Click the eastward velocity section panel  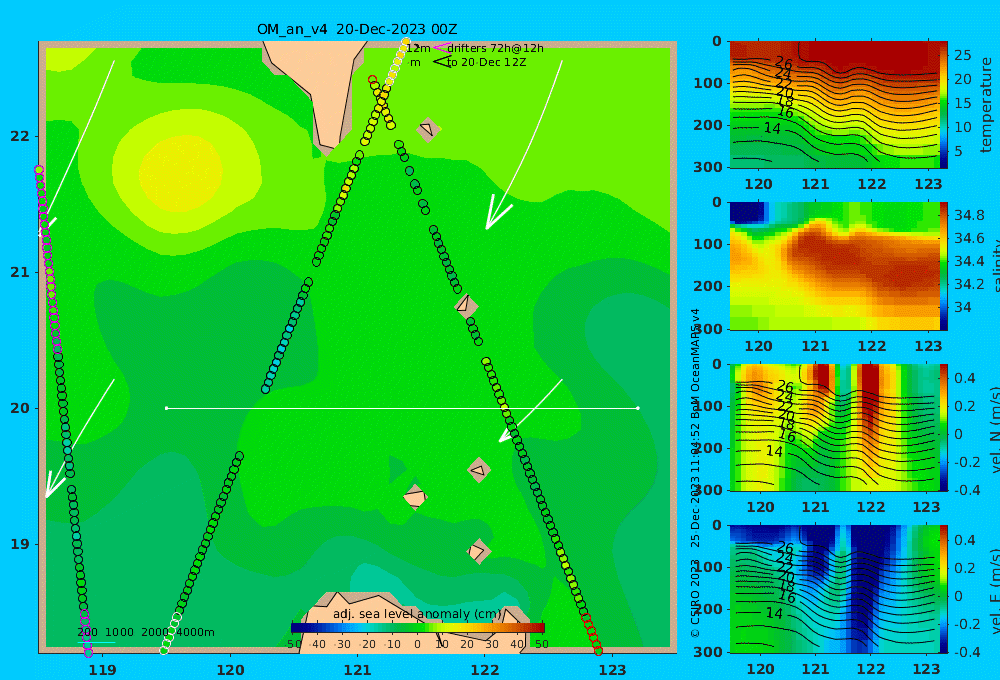pyautogui.click(x=834, y=589)
